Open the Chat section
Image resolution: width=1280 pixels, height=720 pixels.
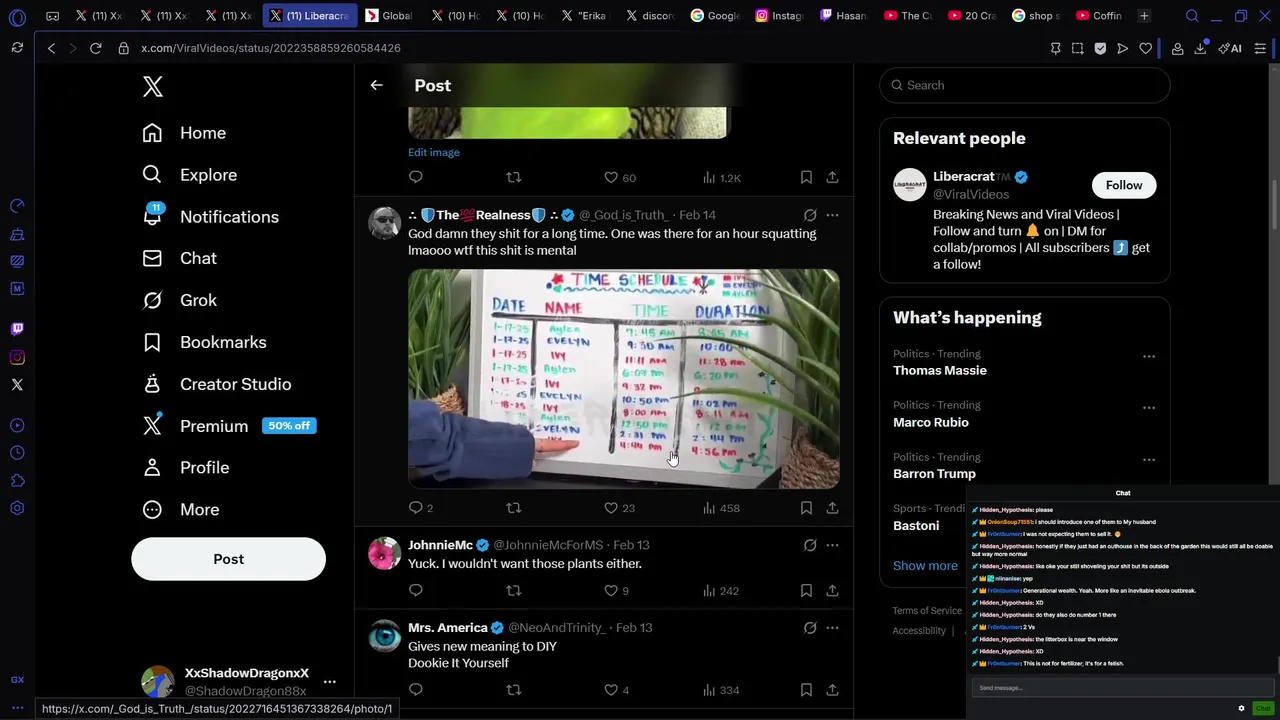pyautogui.click(x=180, y=258)
